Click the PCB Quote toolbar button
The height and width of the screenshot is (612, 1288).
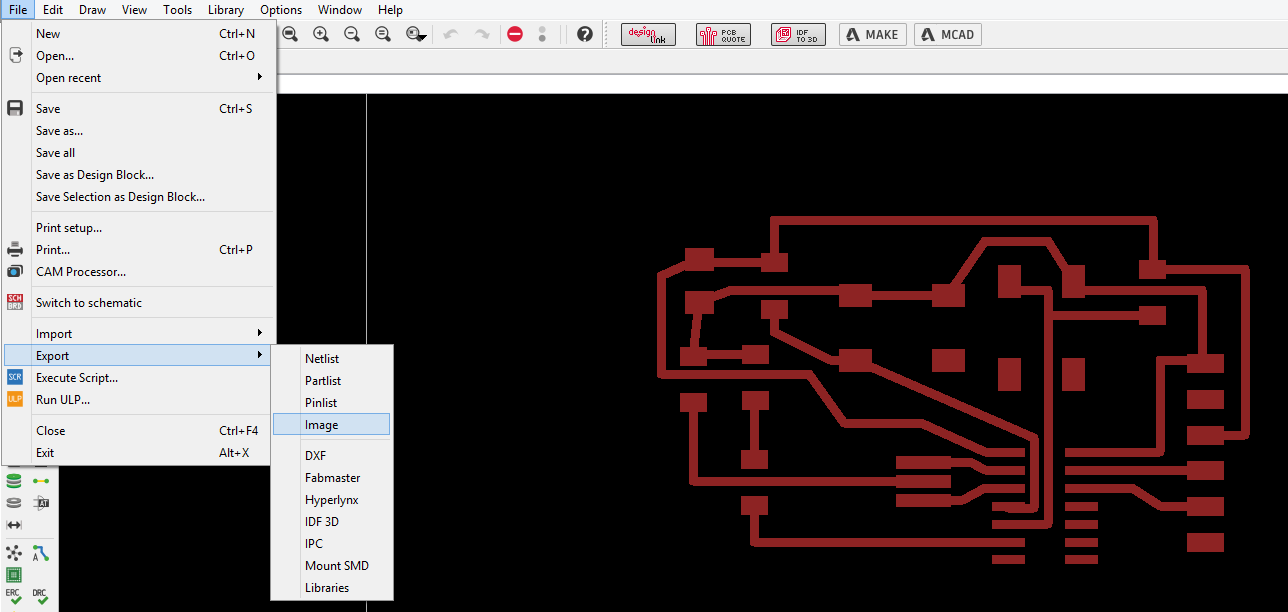pos(723,34)
